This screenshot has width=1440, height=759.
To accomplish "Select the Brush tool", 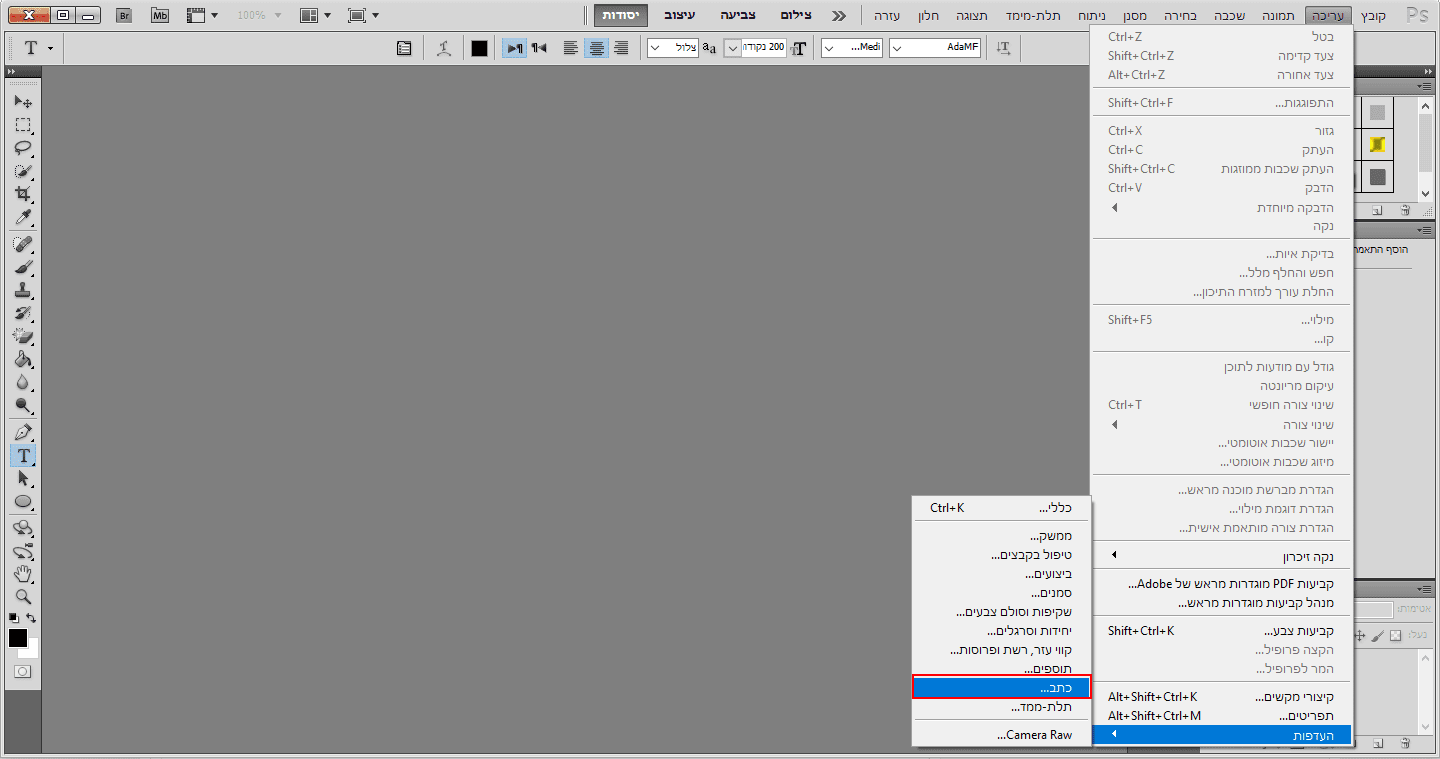I will pos(23,267).
